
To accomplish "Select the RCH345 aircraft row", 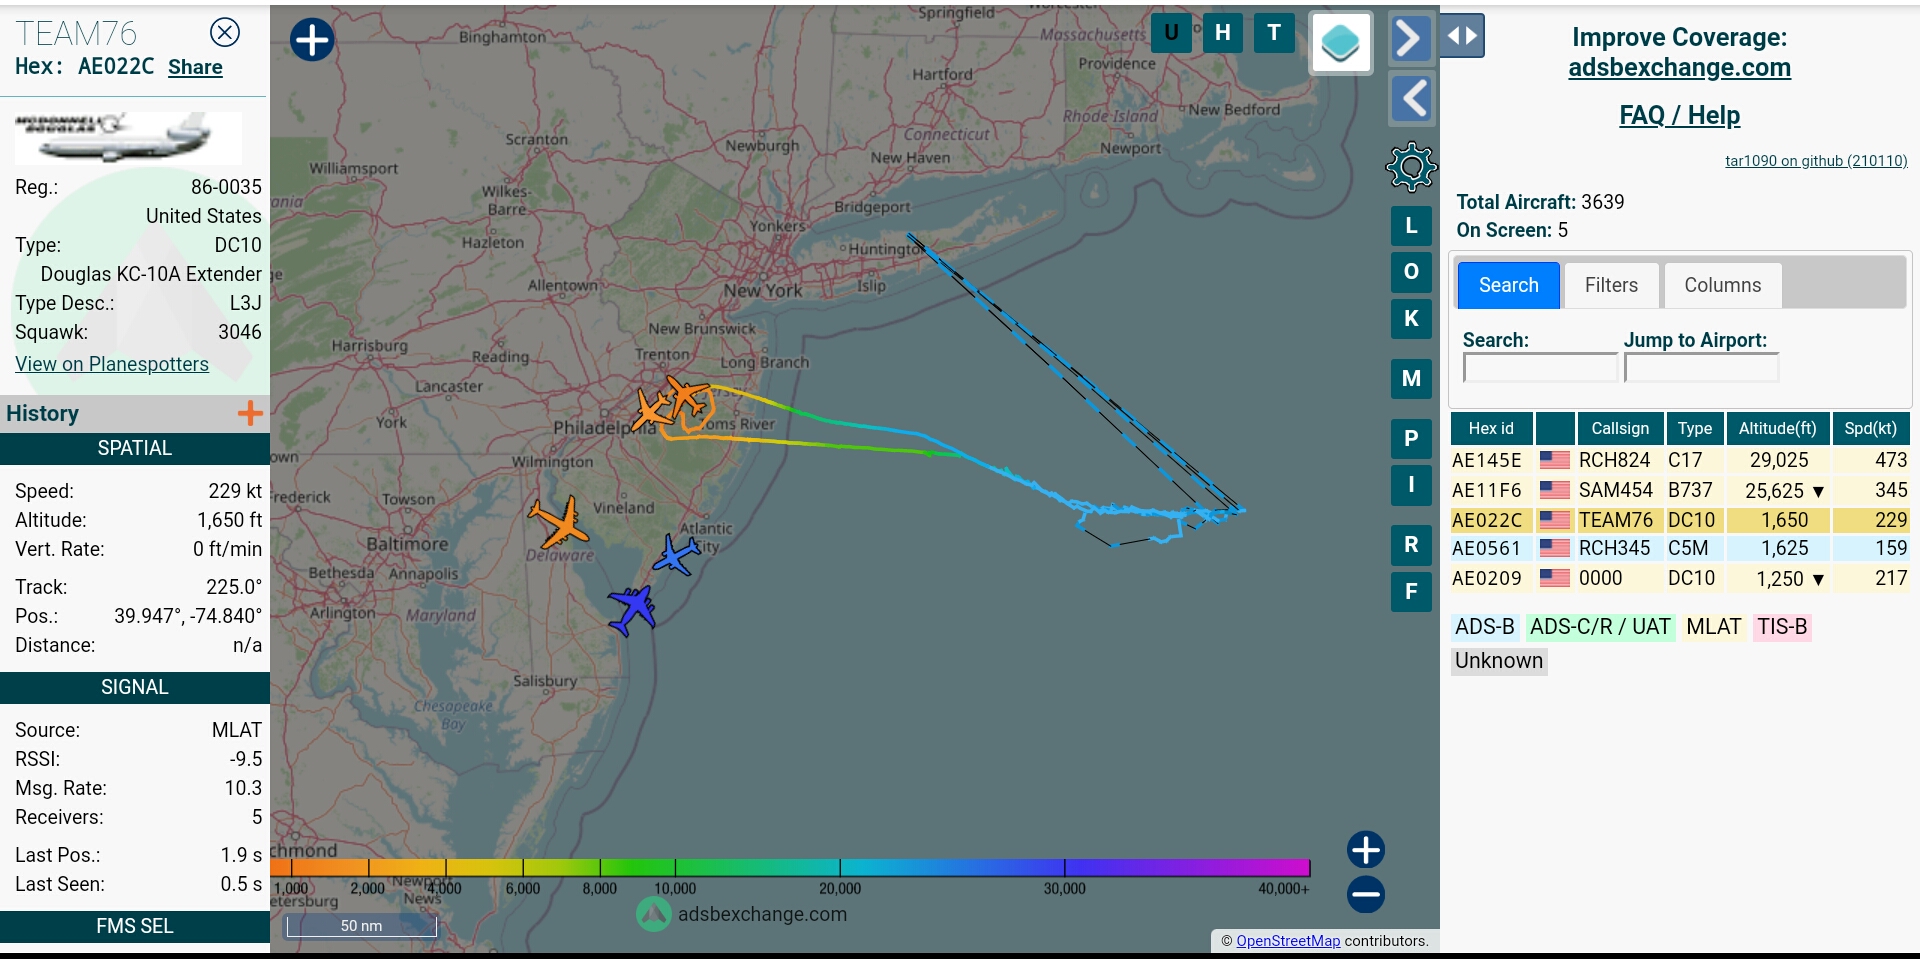I will [x=1680, y=548].
